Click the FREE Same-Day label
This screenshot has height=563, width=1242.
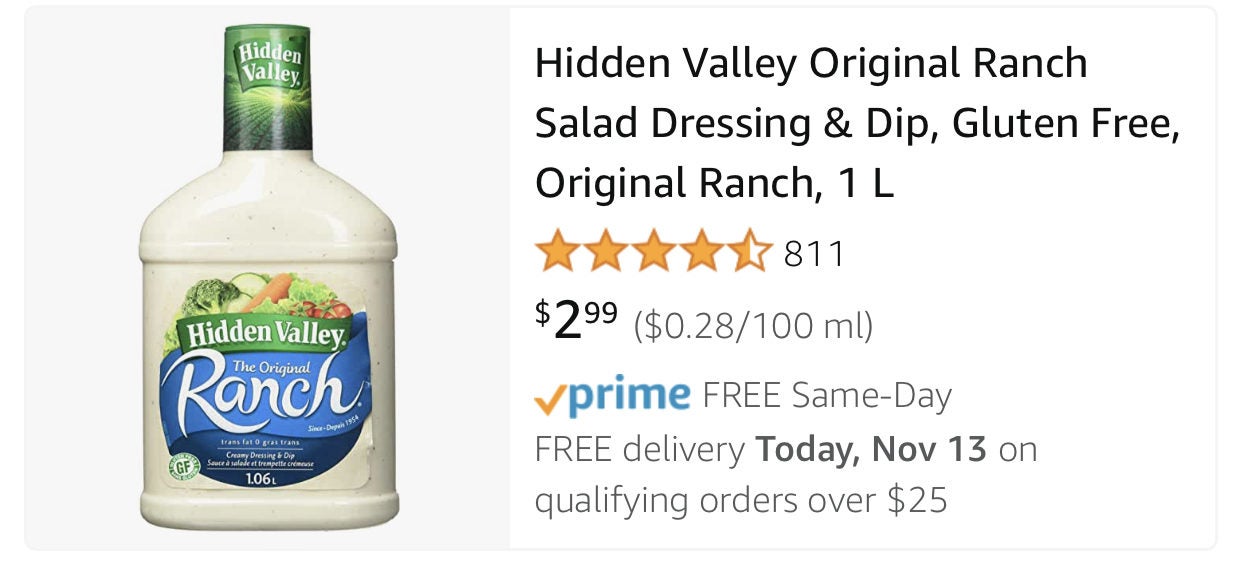pos(827,396)
